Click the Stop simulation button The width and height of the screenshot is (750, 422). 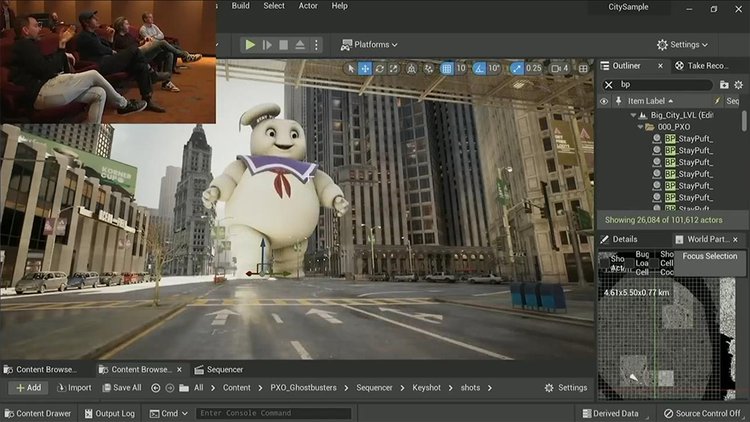click(x=285, y=45)
